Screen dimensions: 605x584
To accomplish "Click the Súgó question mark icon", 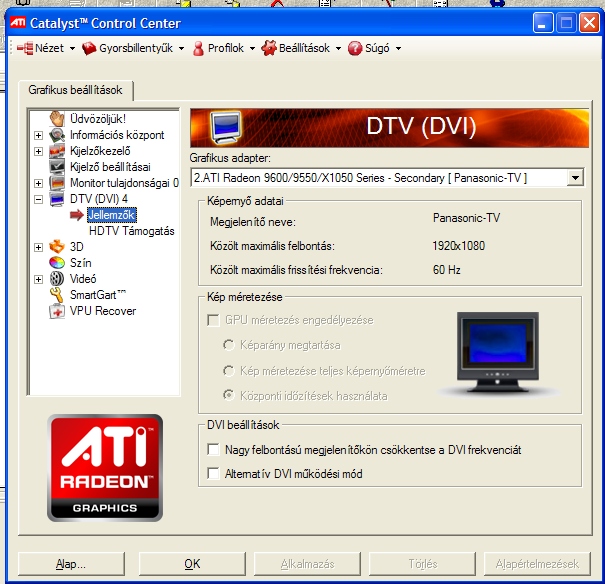I will tap(355, 48).
